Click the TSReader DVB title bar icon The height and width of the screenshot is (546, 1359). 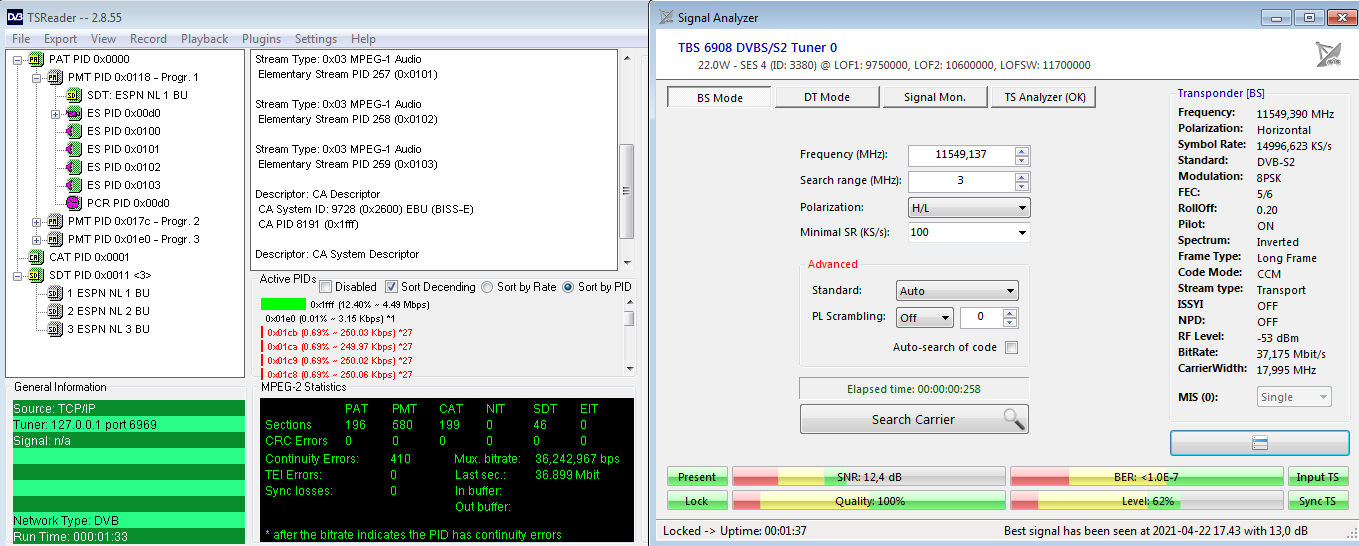click(15, 17)
